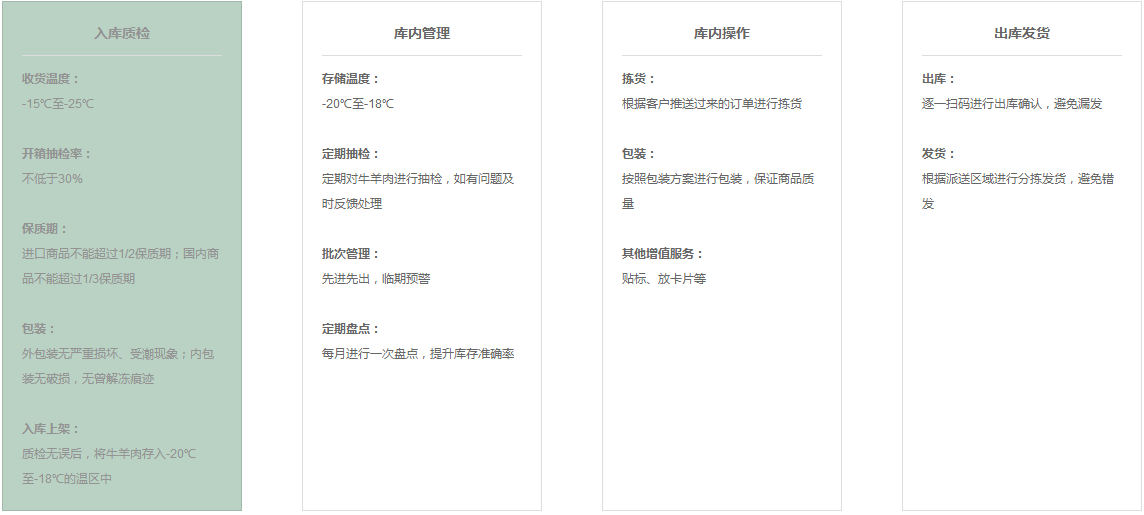Open the 库内操作 card header
This screenshot has height=515, width=1144.
[x=721, y=33]
